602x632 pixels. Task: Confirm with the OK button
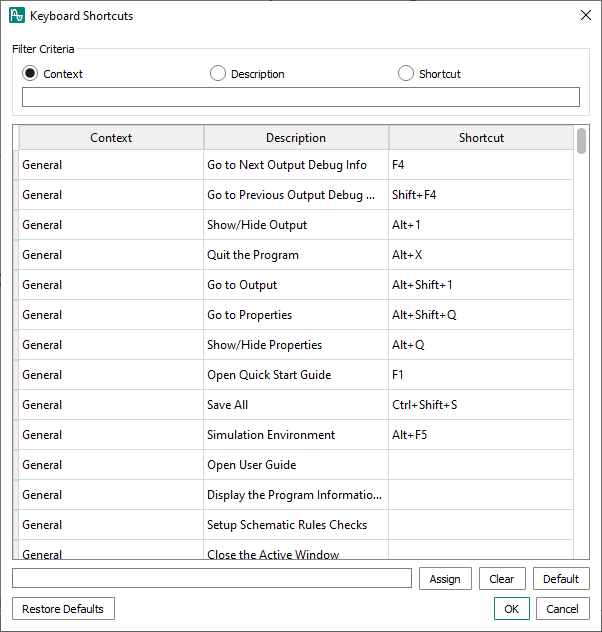(511, 609)
